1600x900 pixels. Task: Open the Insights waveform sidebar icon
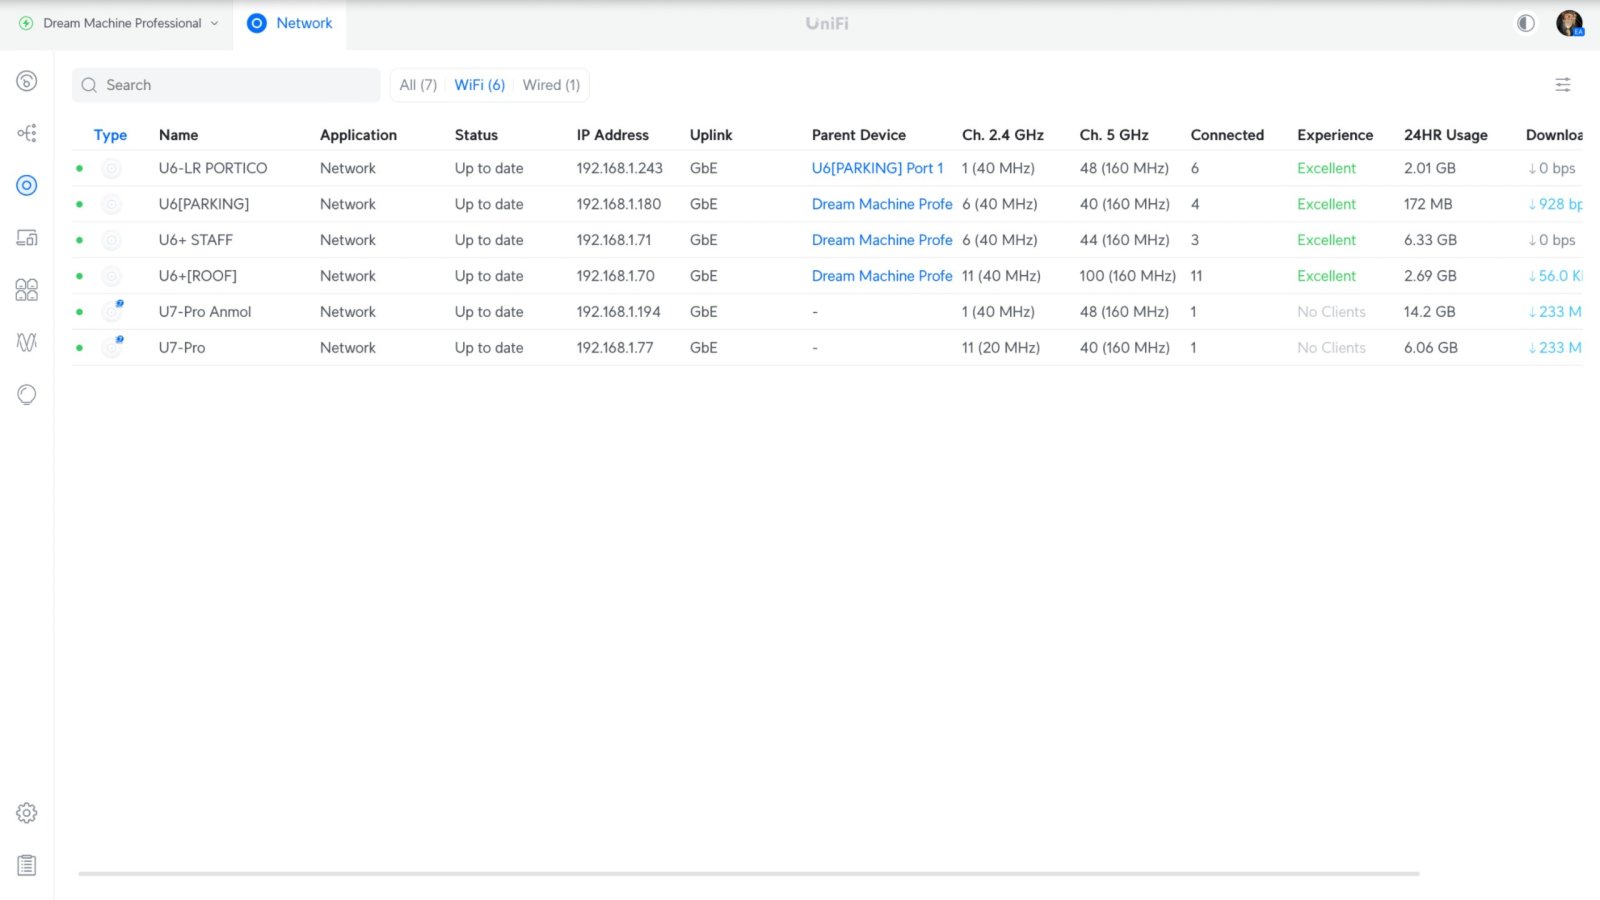tap(27, 342)
